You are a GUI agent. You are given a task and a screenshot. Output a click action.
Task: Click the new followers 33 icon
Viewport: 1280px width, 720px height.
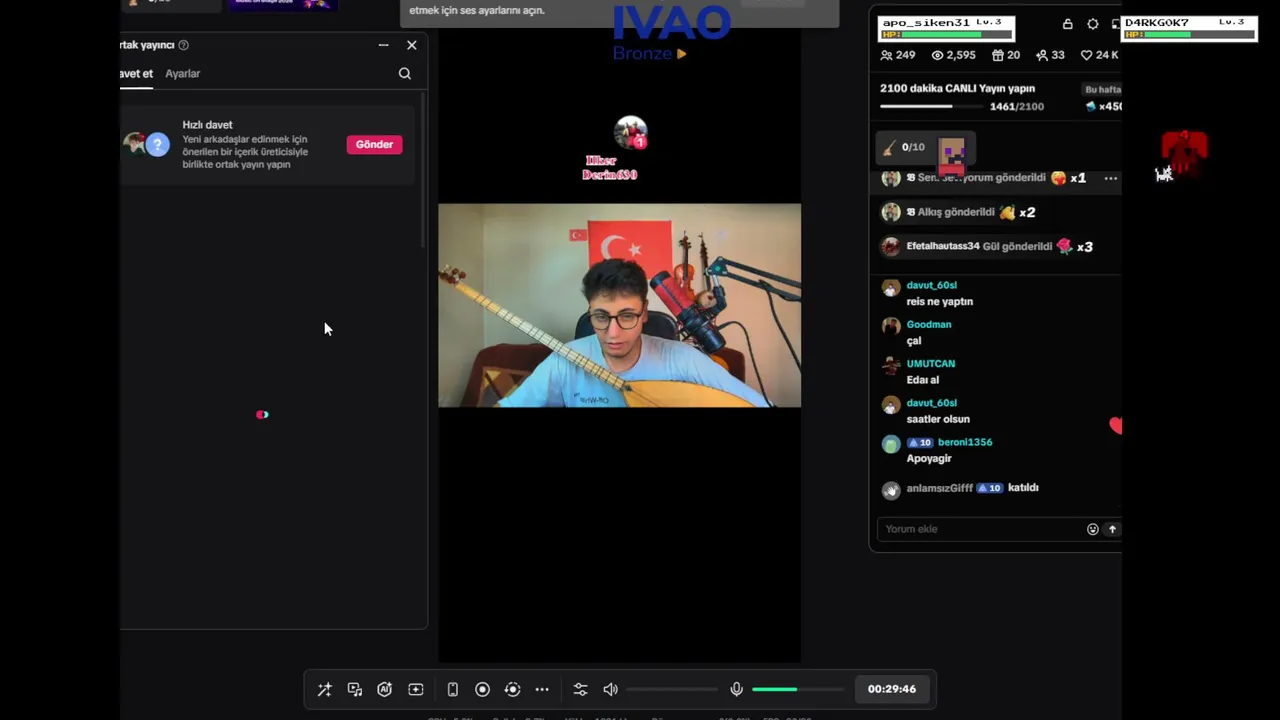(x=1042, y=55)
